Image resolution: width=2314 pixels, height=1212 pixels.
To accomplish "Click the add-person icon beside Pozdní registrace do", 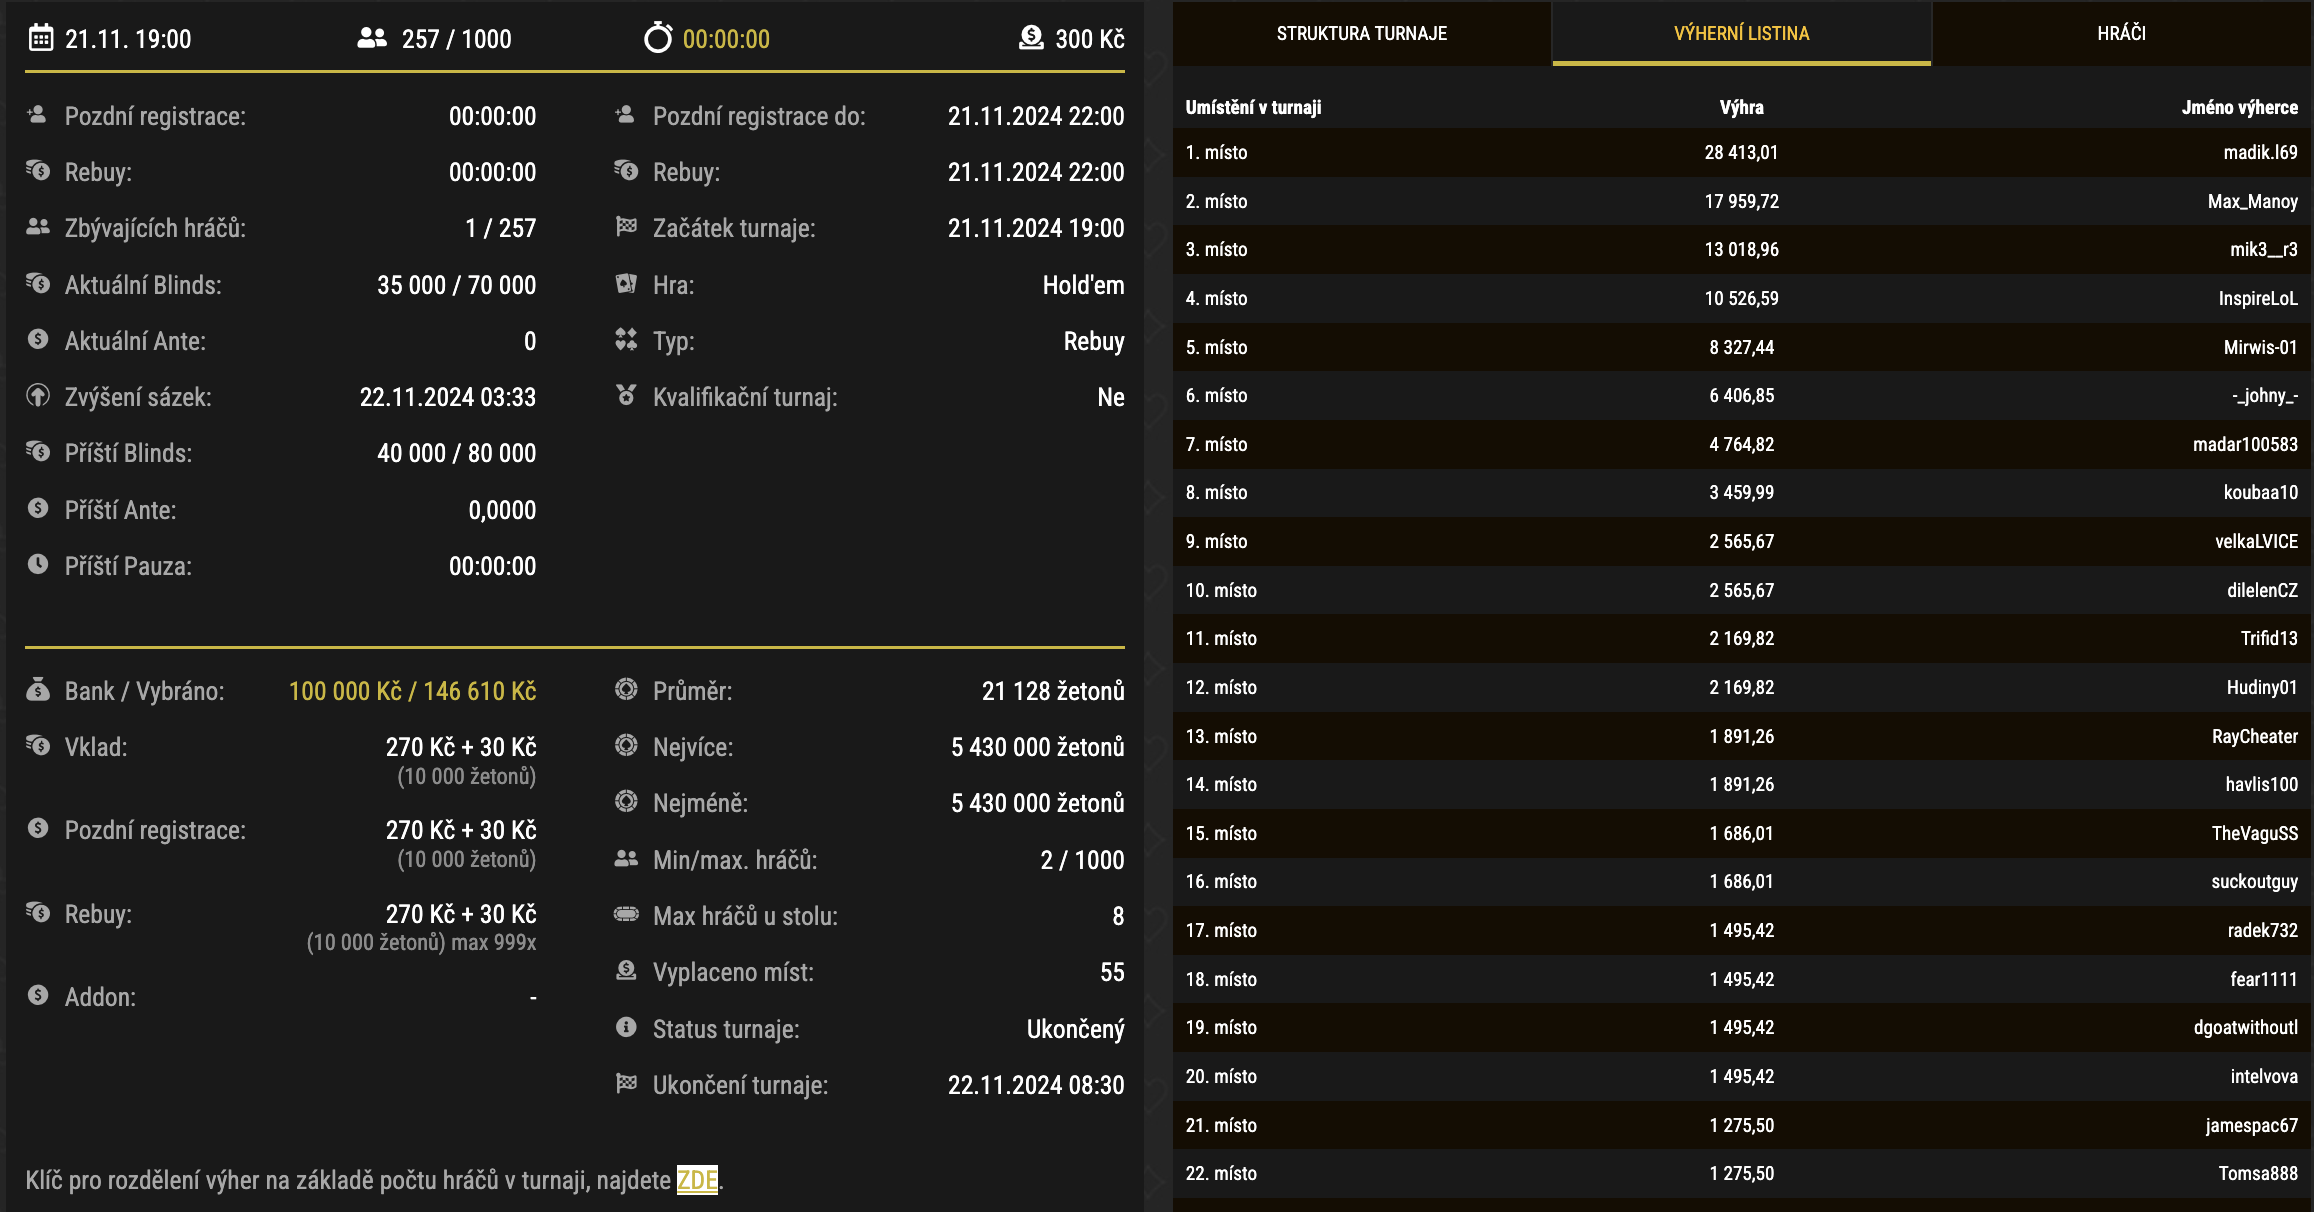I will [626, 115].
